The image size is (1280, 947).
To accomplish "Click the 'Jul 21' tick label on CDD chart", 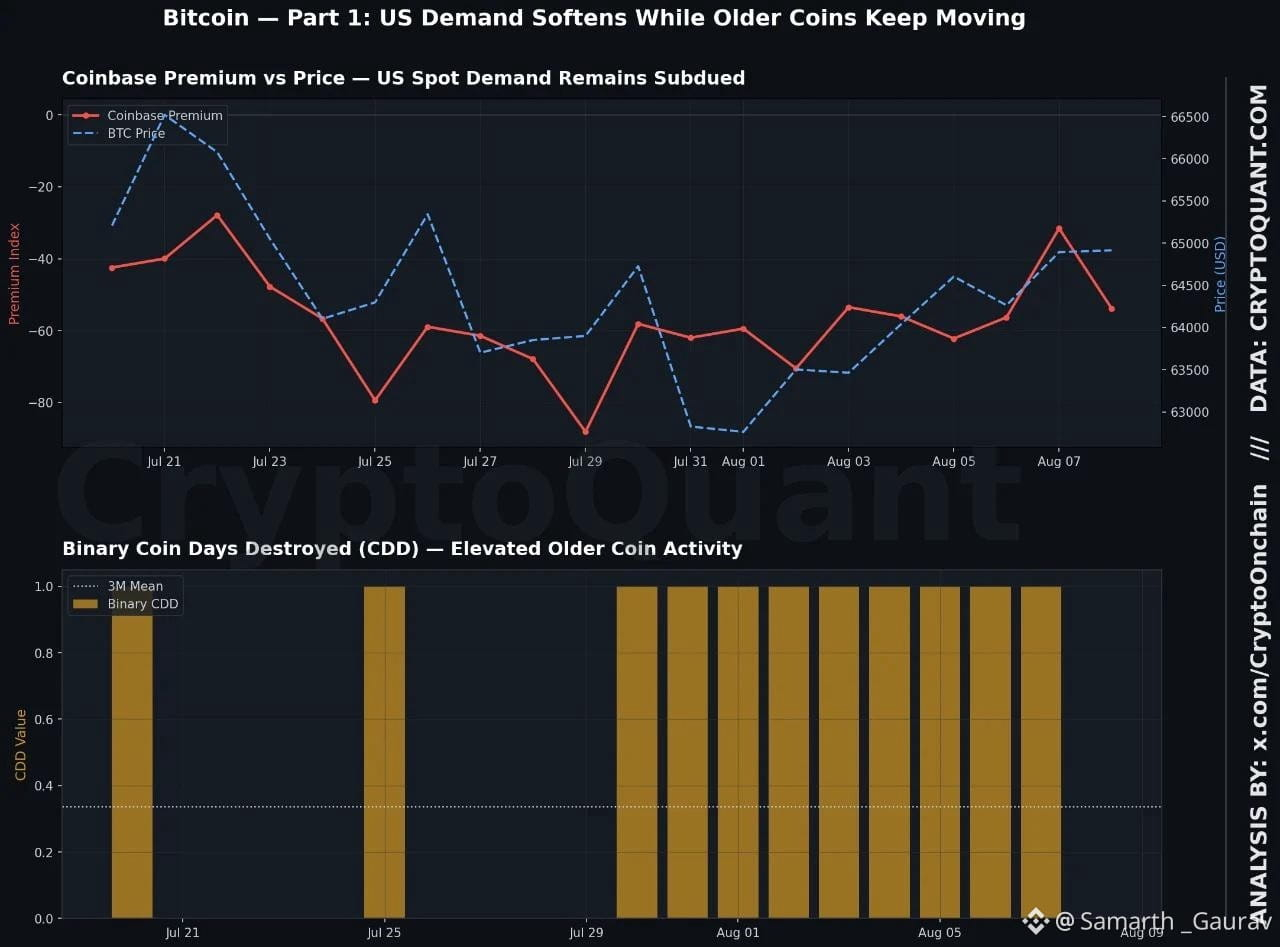I will point(182,933).
